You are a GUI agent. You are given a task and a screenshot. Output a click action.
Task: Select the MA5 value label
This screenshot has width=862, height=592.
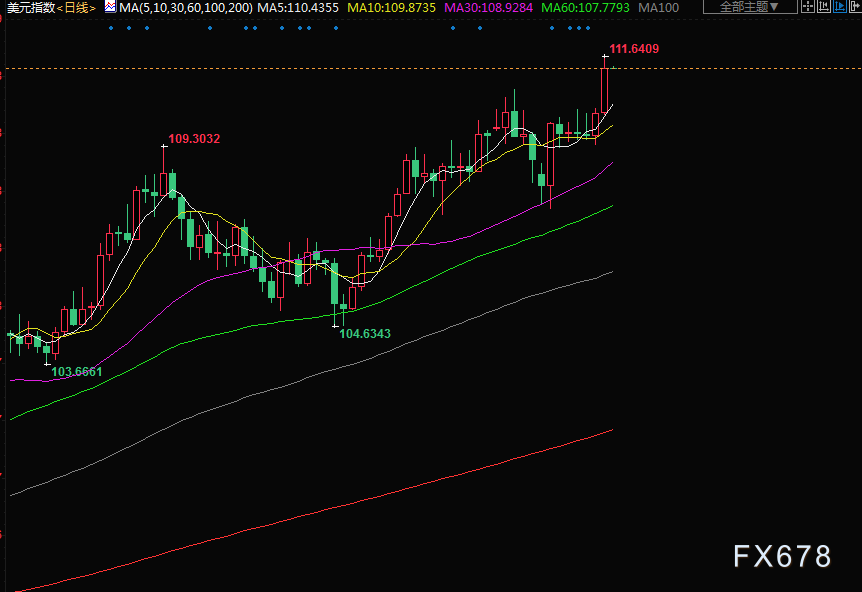298,8
